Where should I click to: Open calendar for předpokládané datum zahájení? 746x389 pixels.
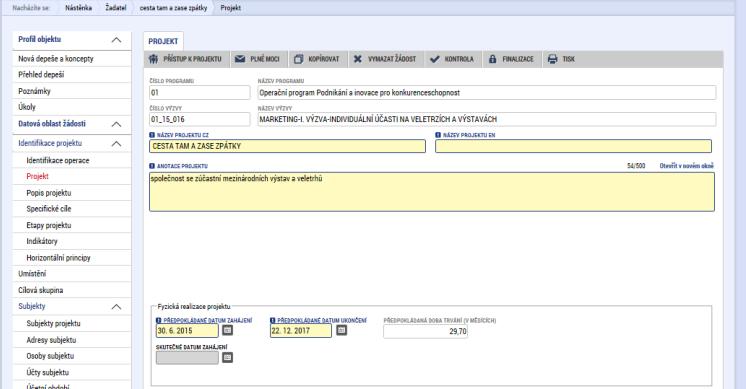(227, 330)
